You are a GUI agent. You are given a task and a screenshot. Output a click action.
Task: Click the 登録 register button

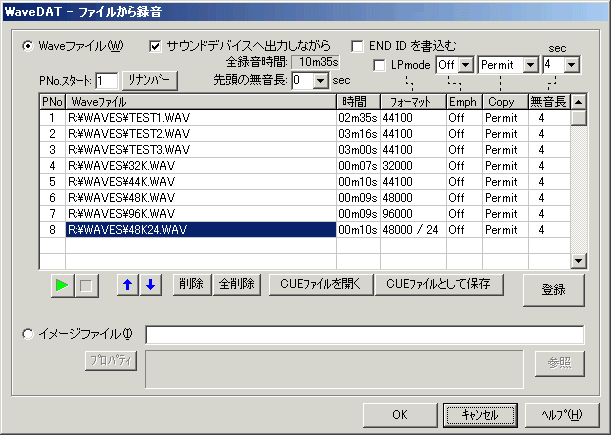coord(554,290)
